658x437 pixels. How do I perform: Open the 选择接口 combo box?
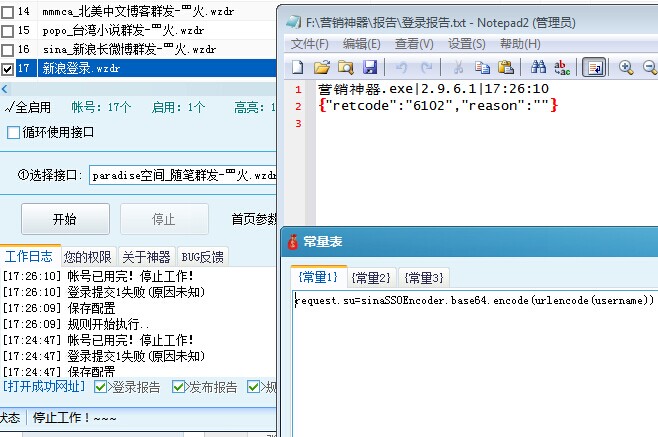coord(183,175)
